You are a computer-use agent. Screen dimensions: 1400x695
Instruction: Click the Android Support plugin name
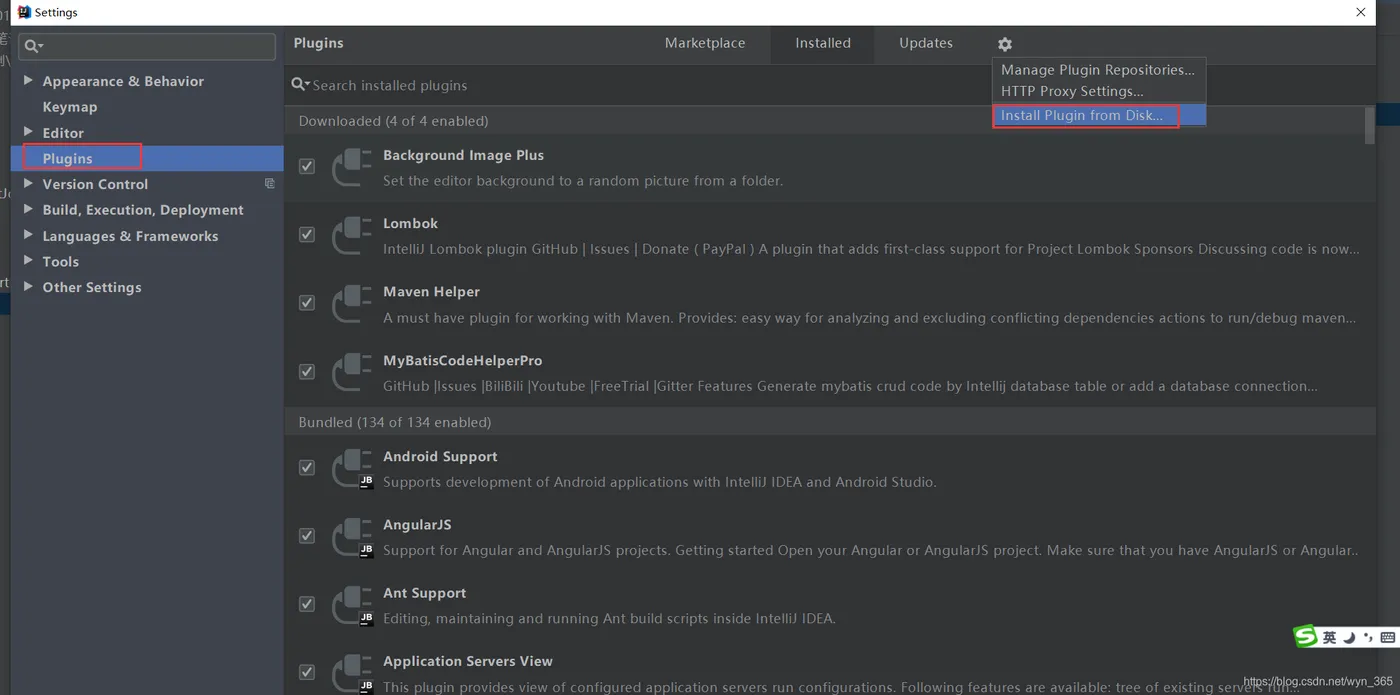coord(440,456)
